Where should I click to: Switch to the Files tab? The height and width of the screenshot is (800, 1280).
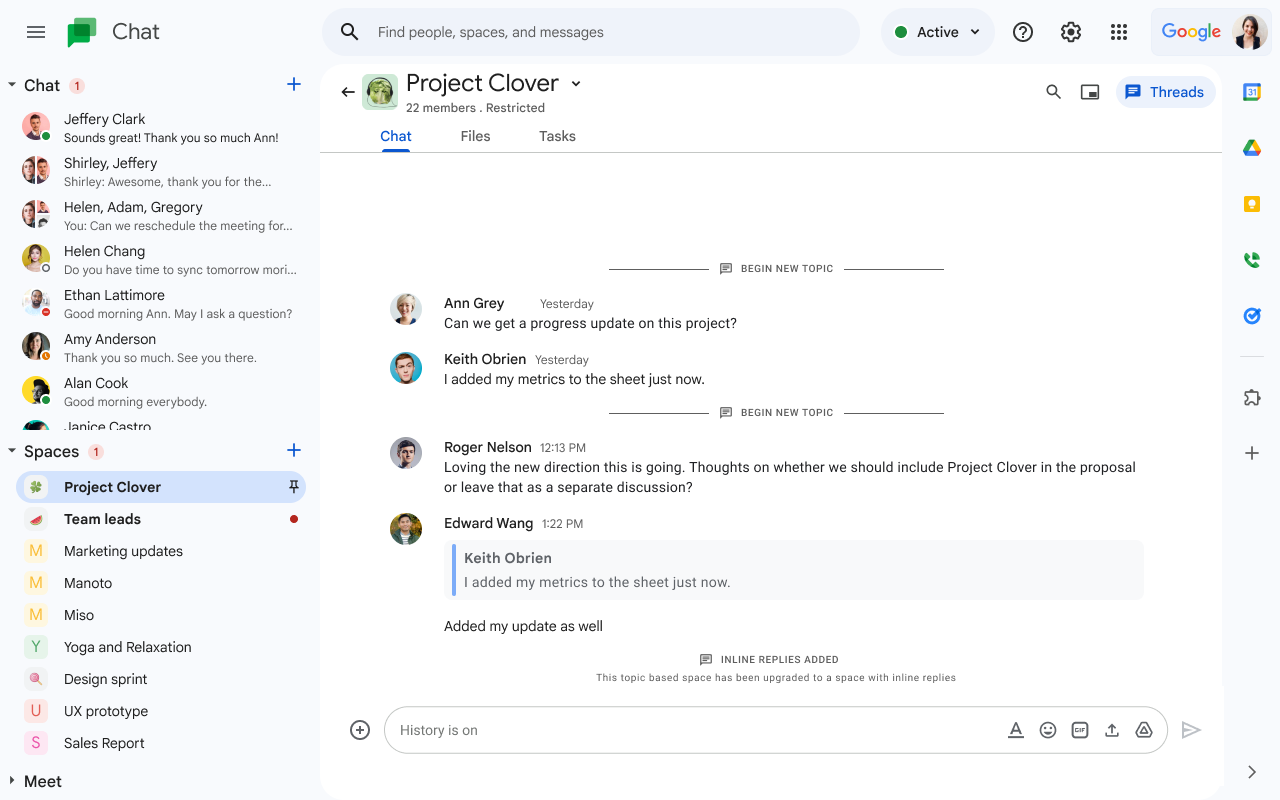(x=475, y=136)
